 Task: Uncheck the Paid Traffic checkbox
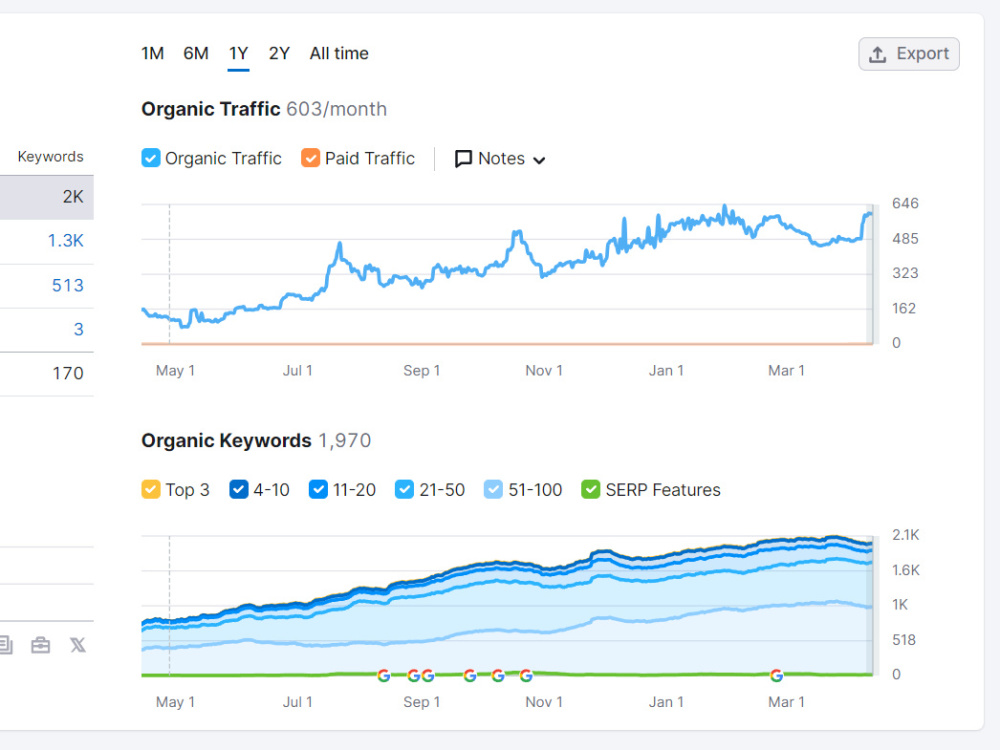311,158
